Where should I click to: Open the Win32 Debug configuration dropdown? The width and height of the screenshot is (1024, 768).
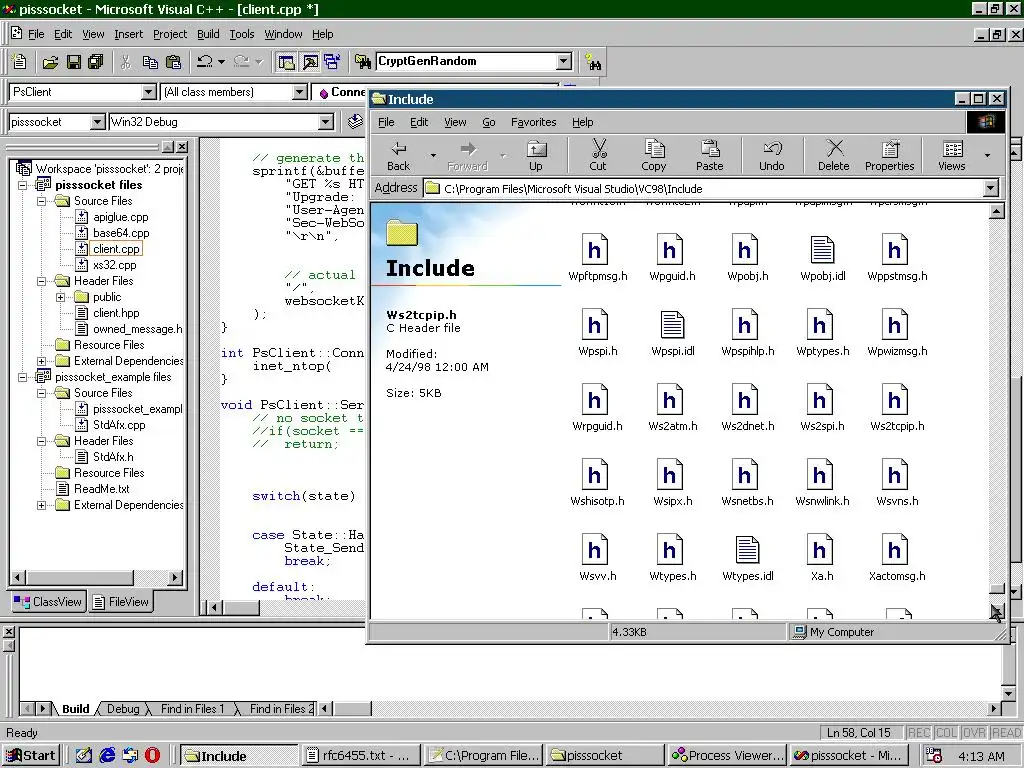point(326,122)
